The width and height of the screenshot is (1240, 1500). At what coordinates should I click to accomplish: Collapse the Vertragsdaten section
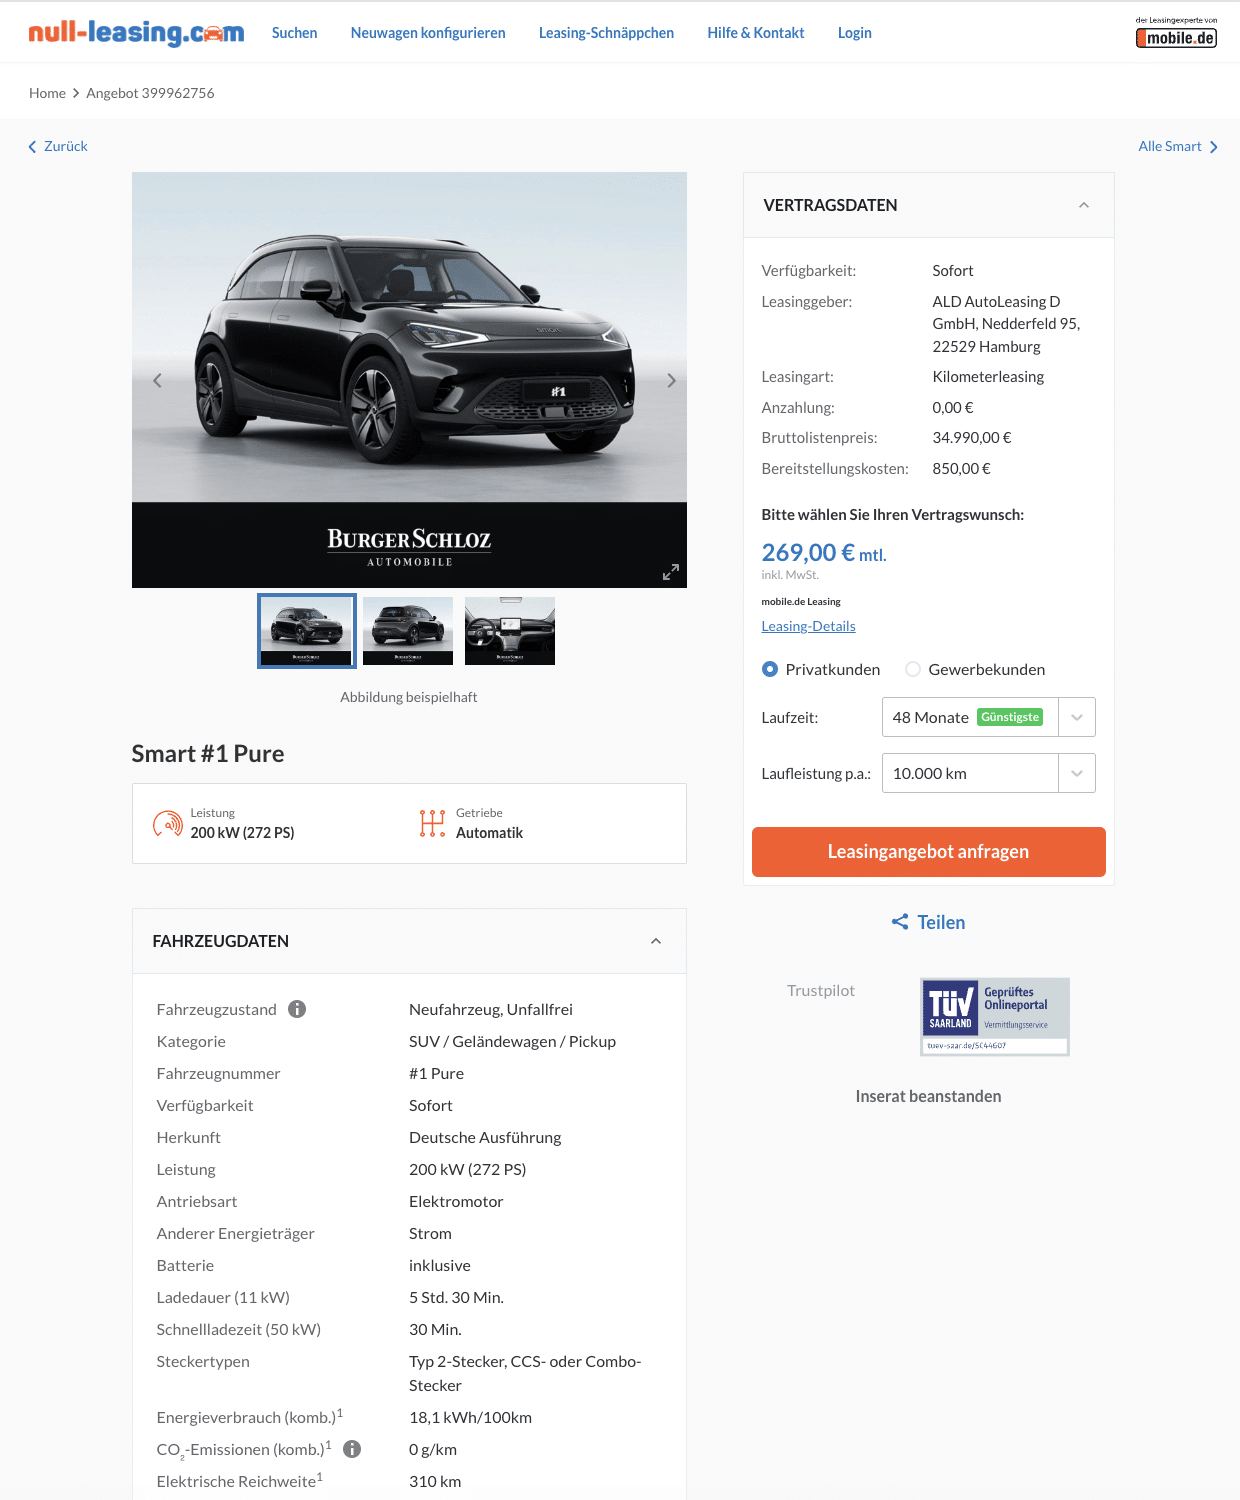pos(1084,205)
